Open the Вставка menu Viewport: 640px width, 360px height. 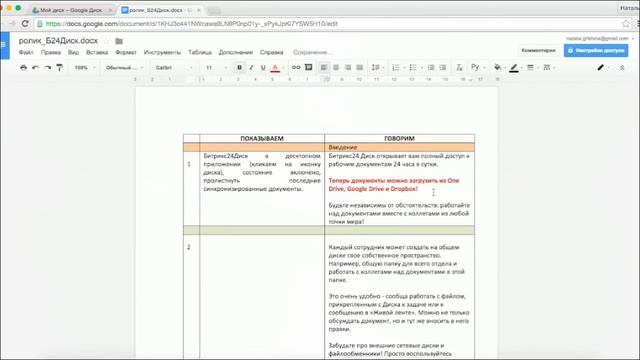[97, 52]
